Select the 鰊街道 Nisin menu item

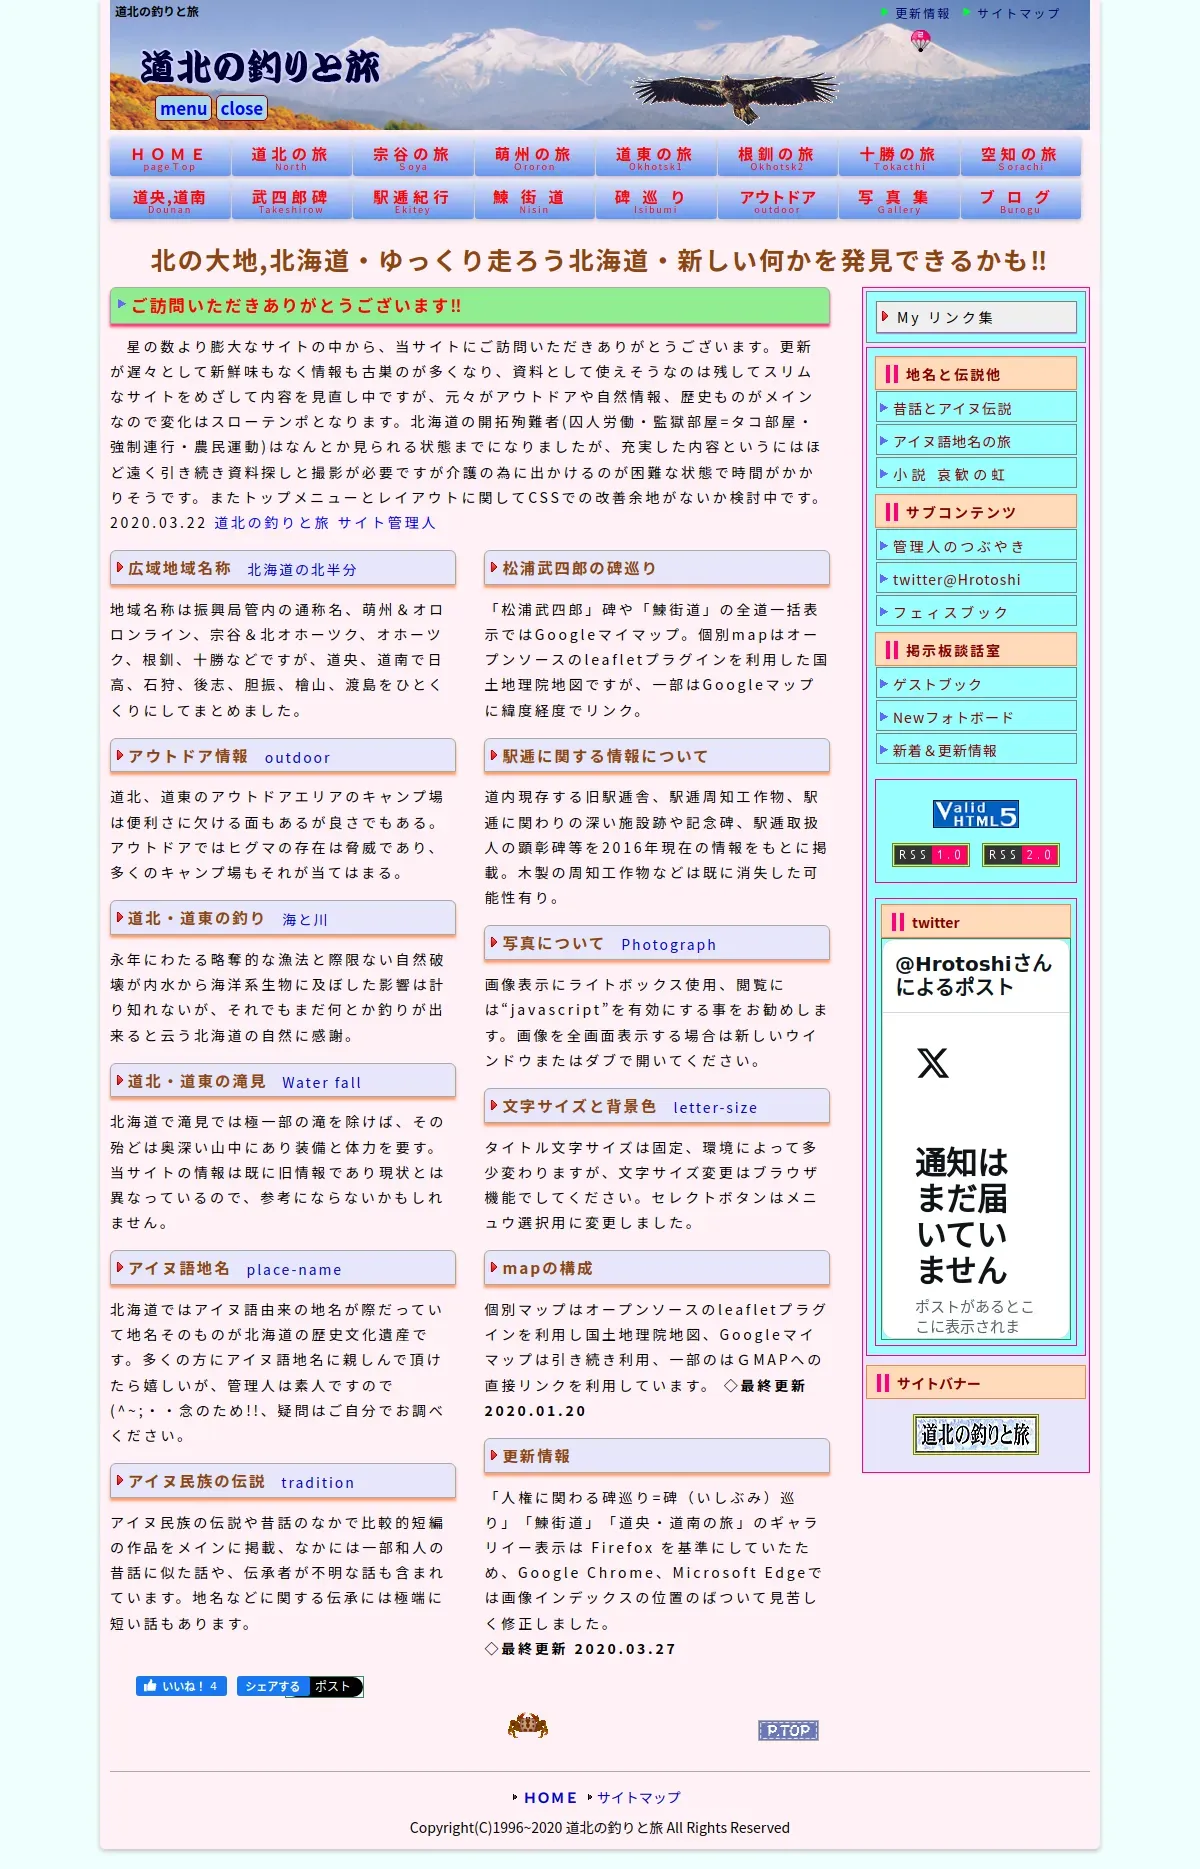point(534,200)
